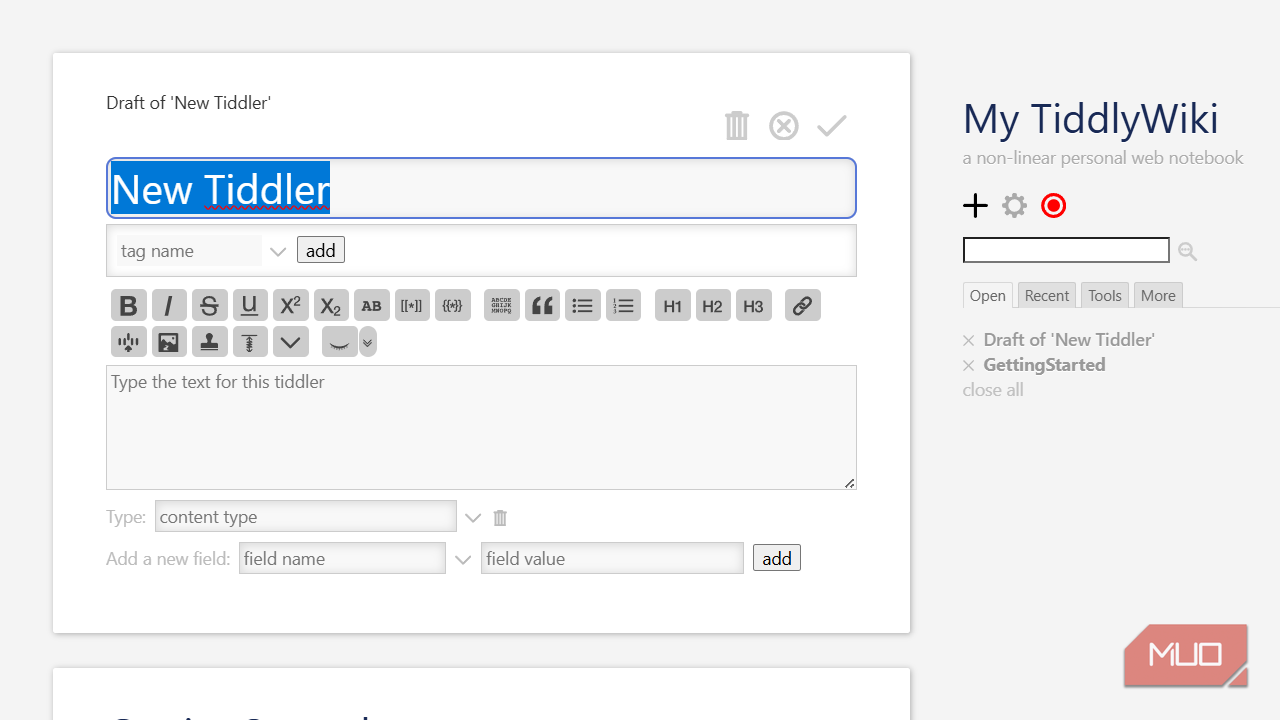Toggle bold formatting
Viewport: 1280px width, 720px height.
[128, 306]
